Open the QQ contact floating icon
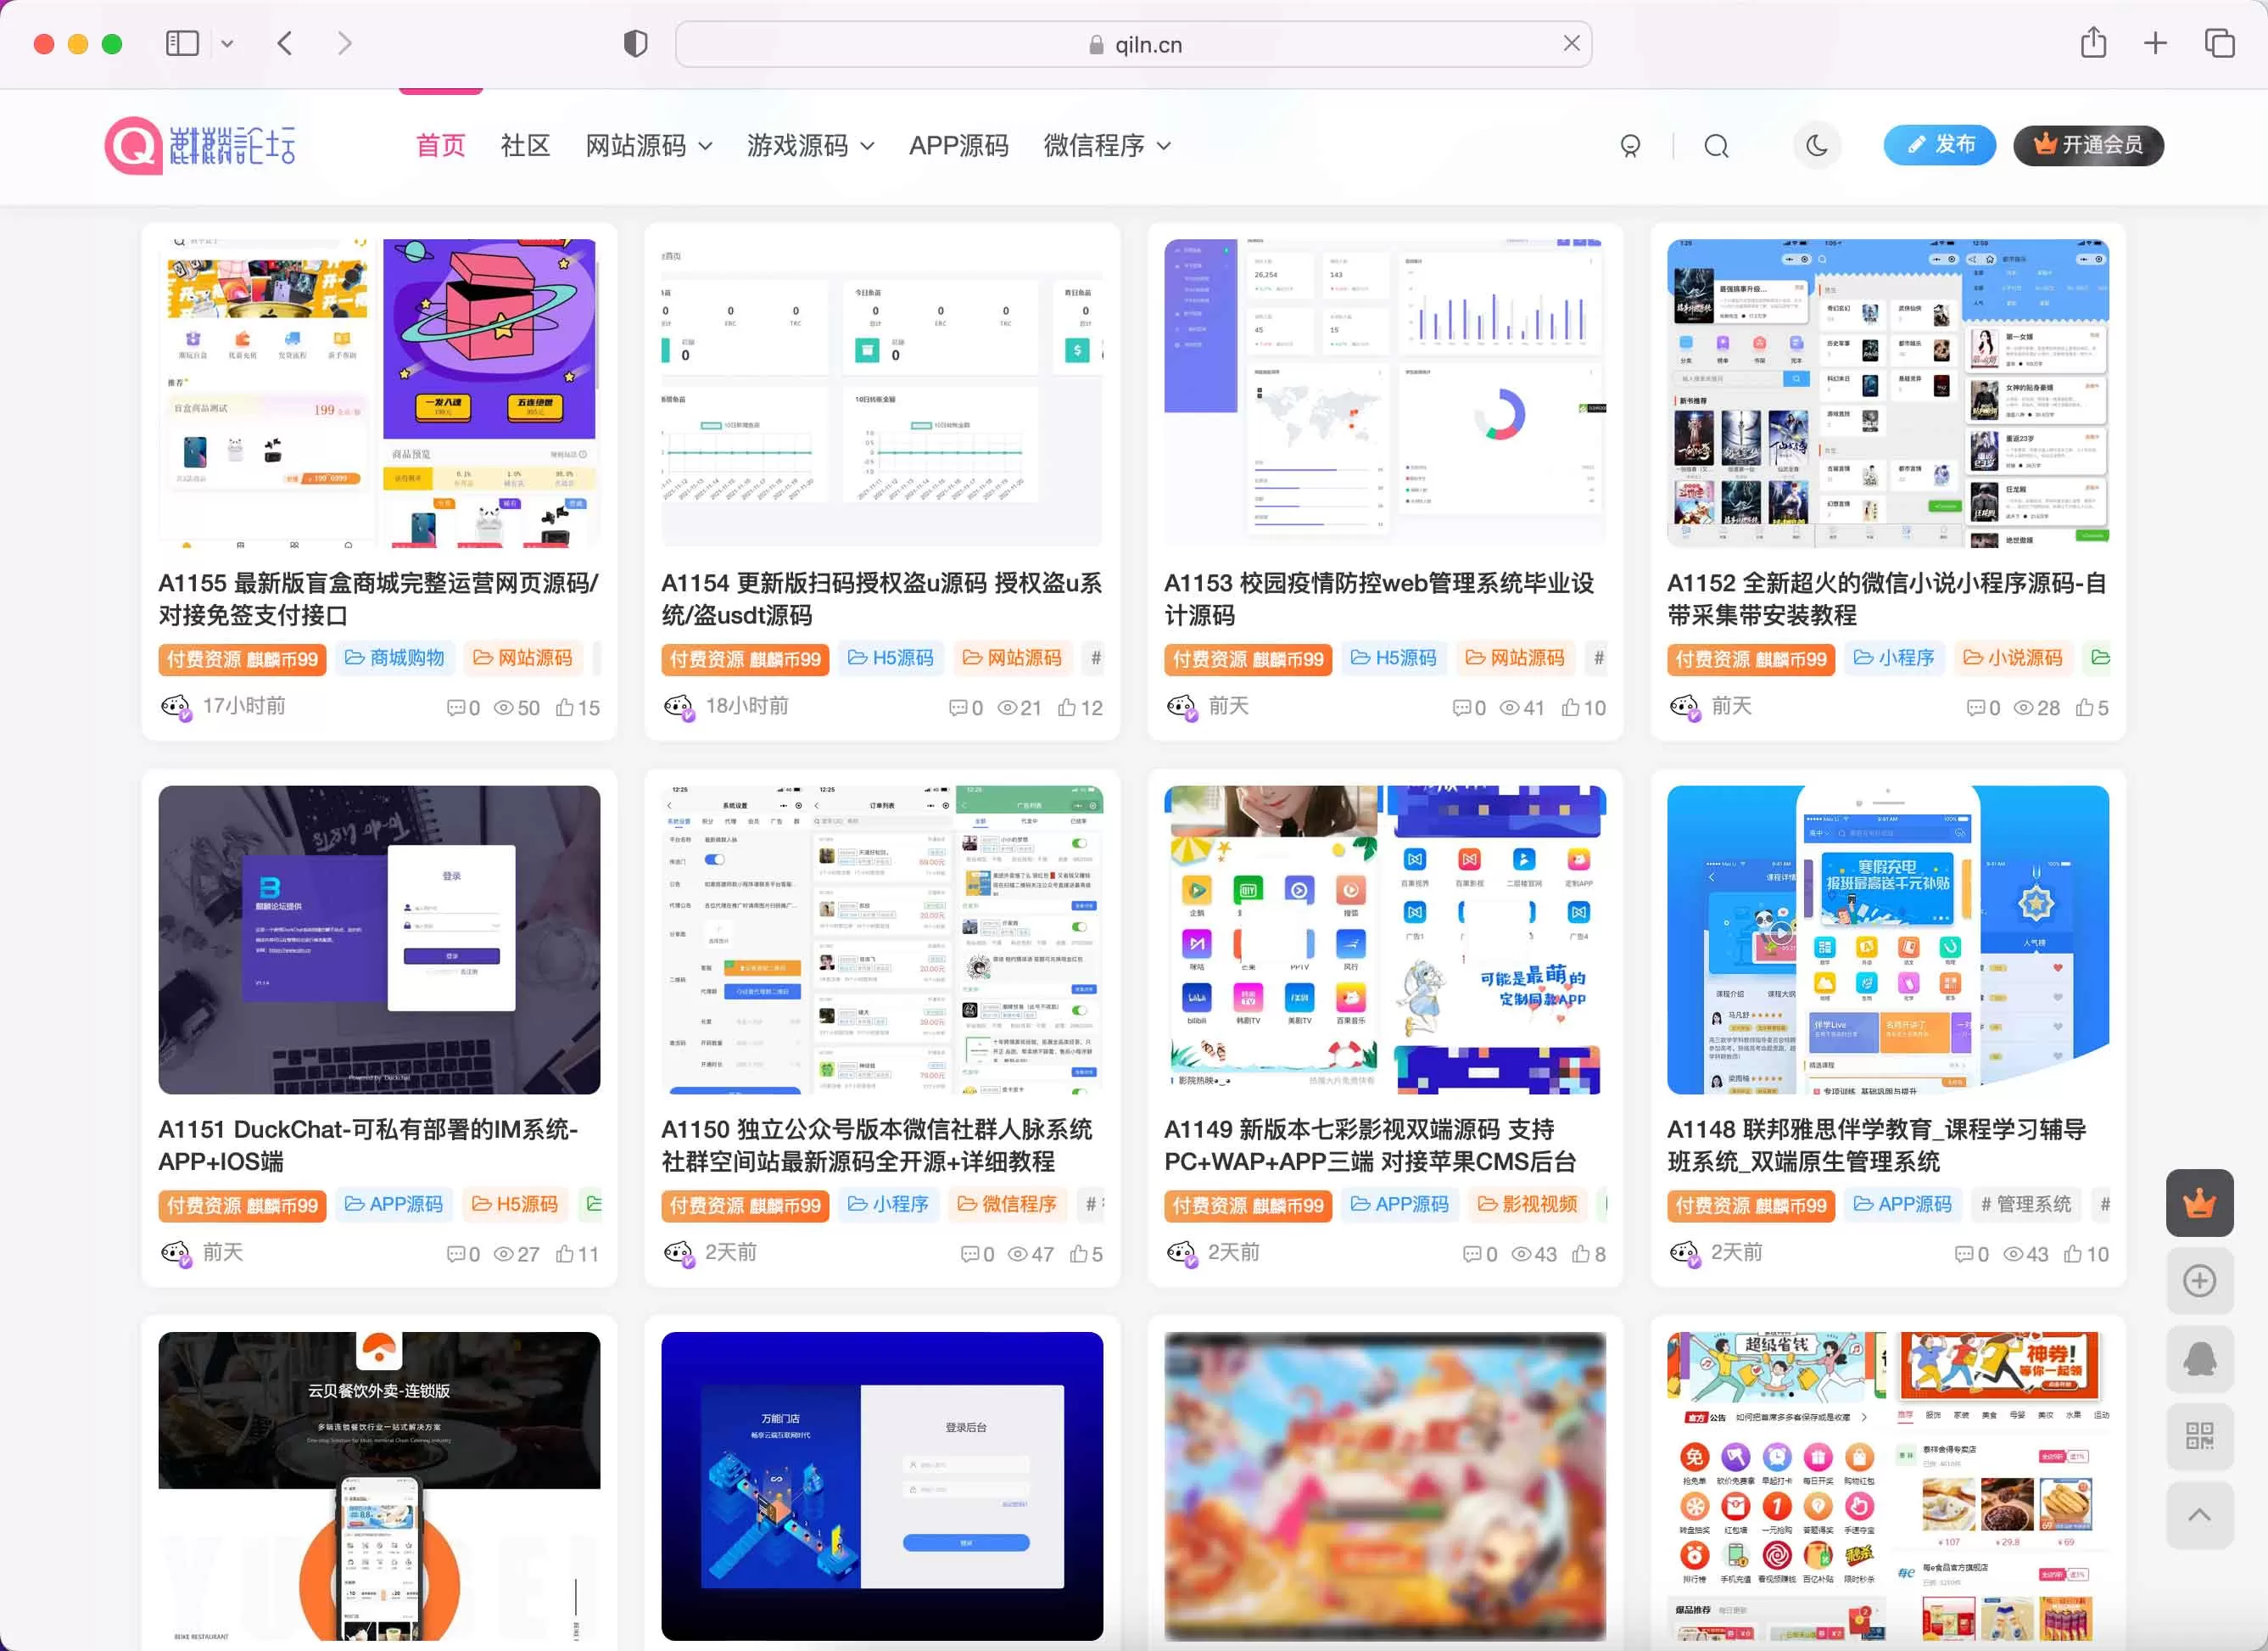The height and width of the screenshot is (1651, 2268). pos(2199,1359)
